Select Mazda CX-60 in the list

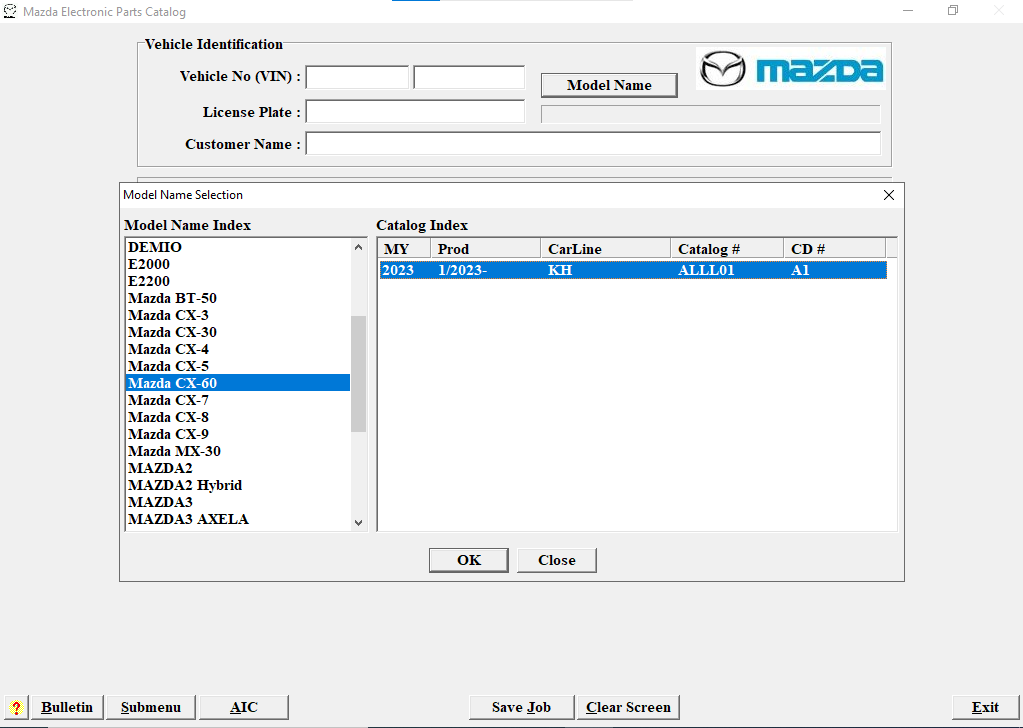[237, 383]
